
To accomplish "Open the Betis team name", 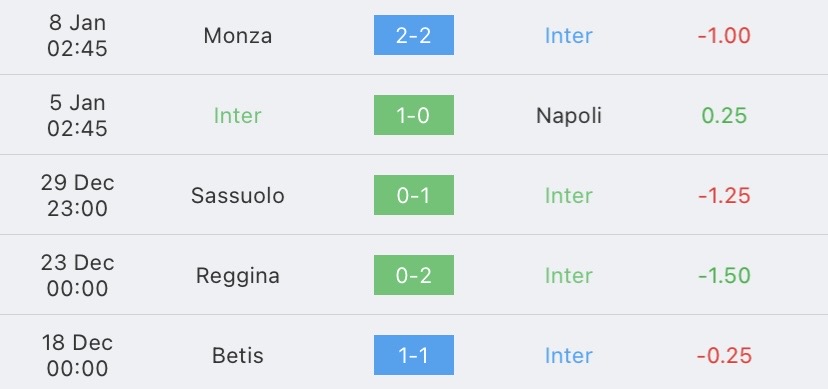I will point(238,355).
